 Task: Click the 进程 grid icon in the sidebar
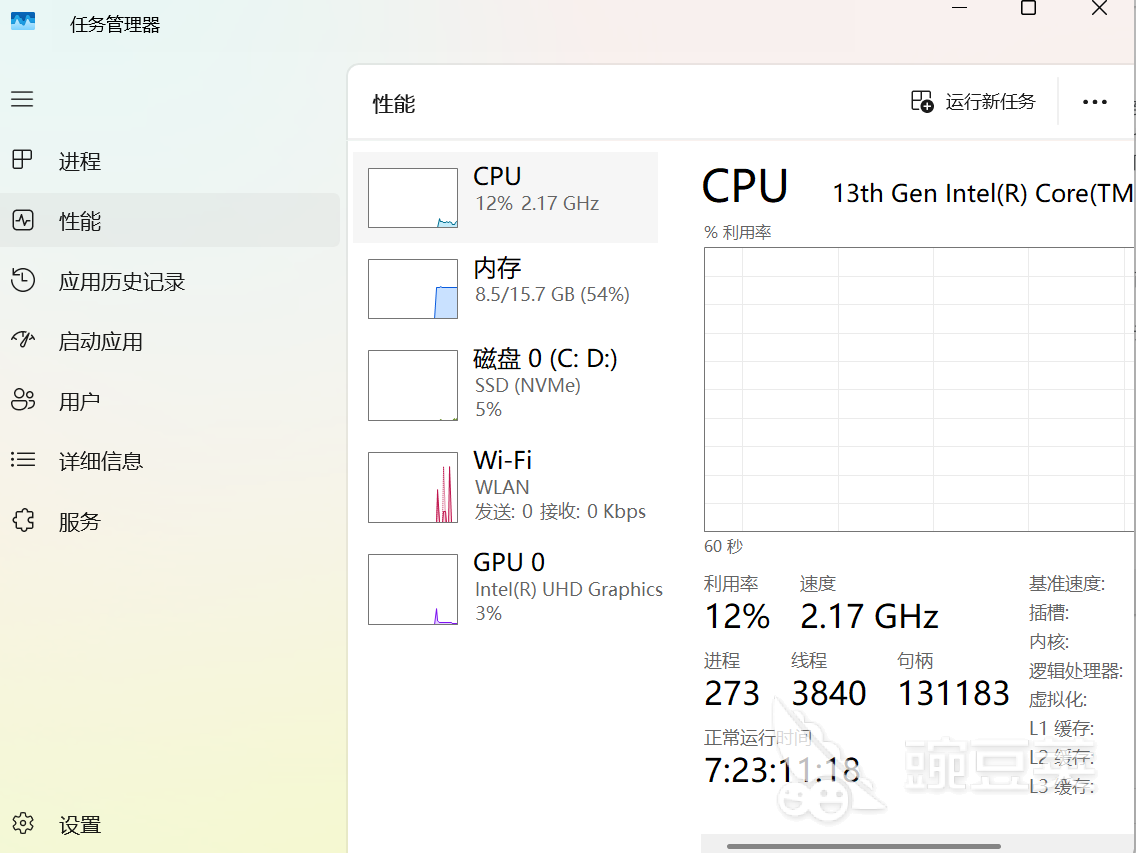click(22, 159)
